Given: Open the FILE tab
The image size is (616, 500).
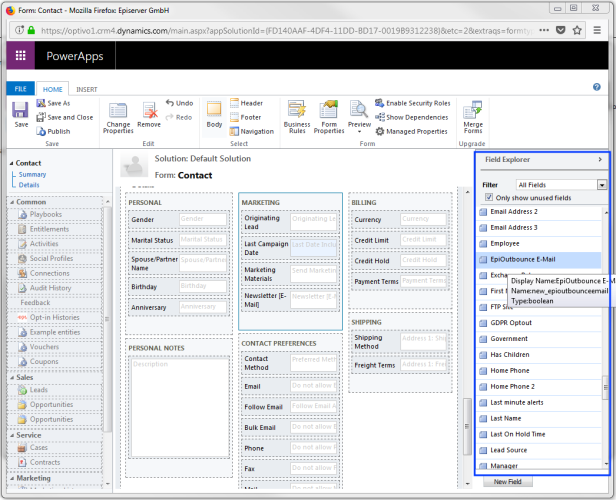Looking at the screenshot, I should [x=20, y=89].
